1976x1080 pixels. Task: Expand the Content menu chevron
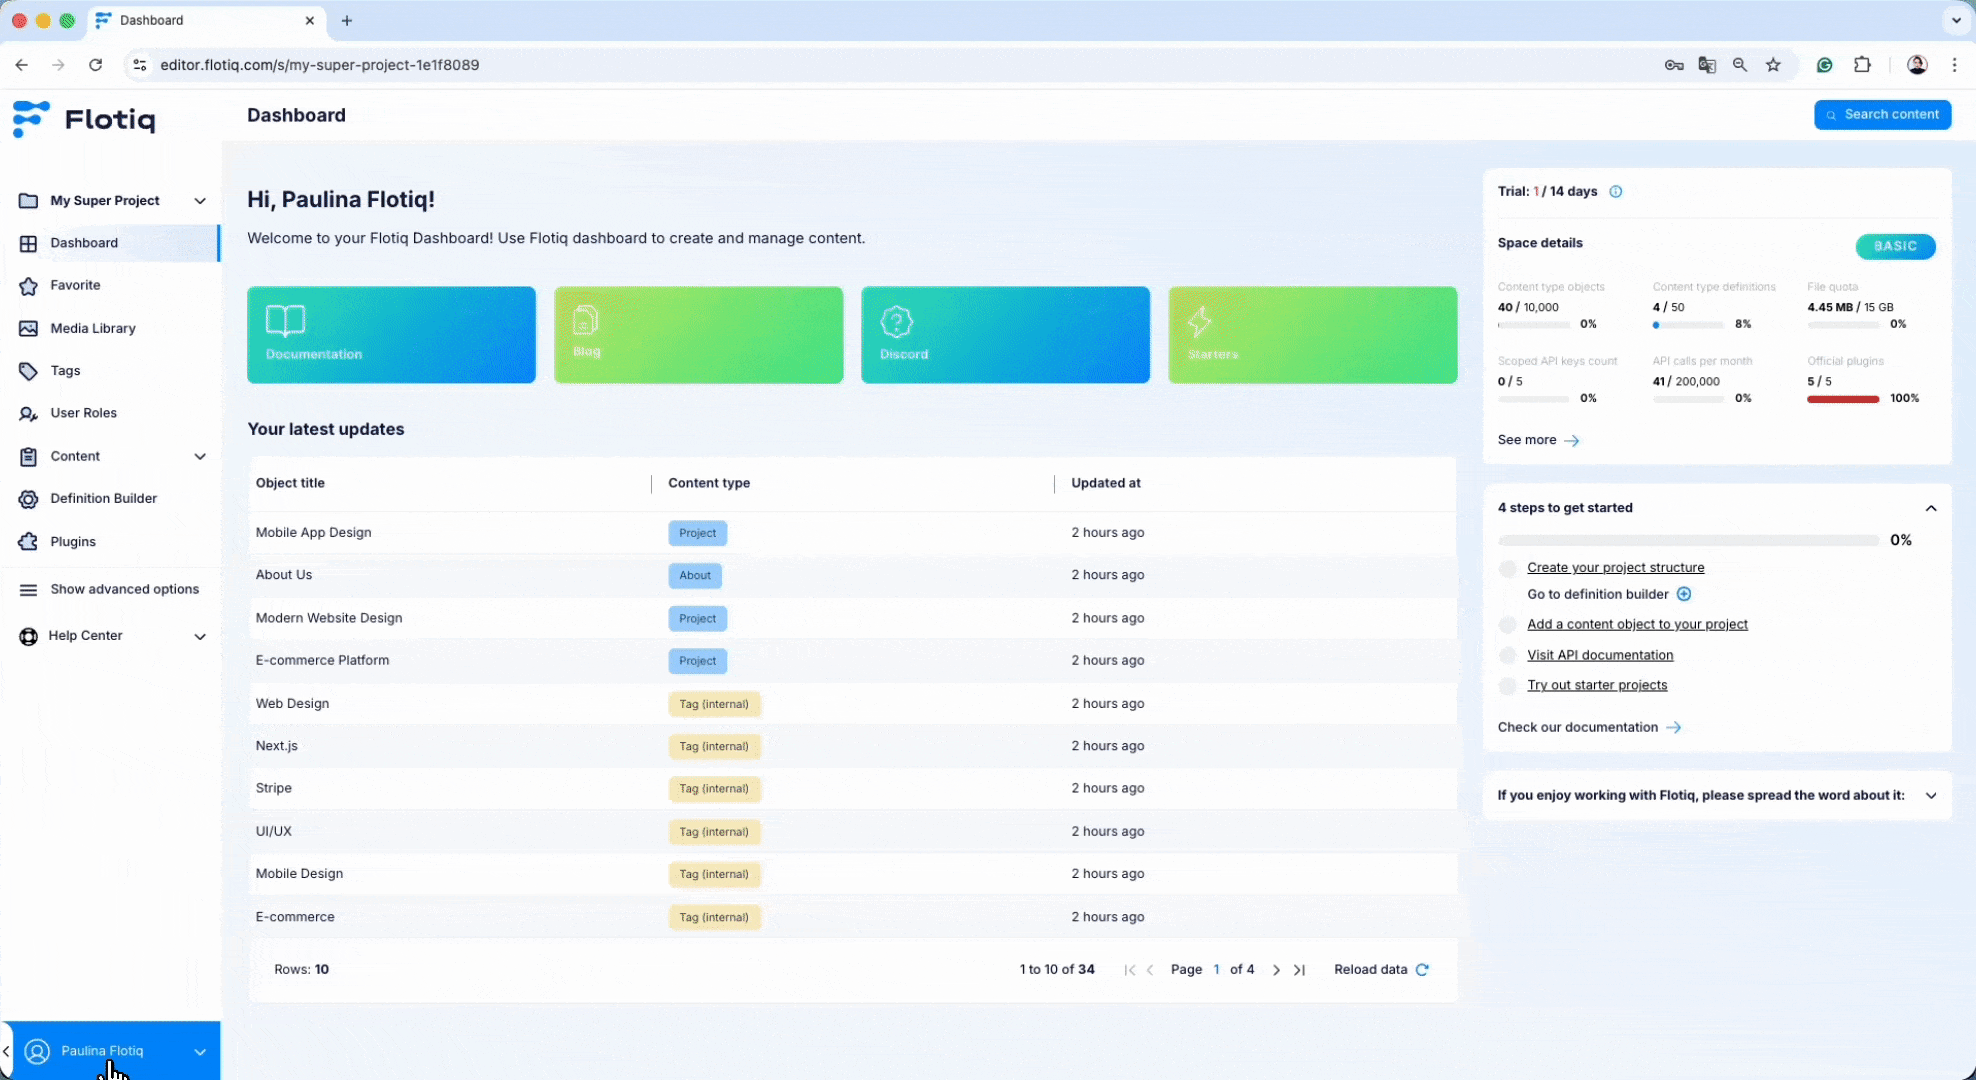(200, 456)
